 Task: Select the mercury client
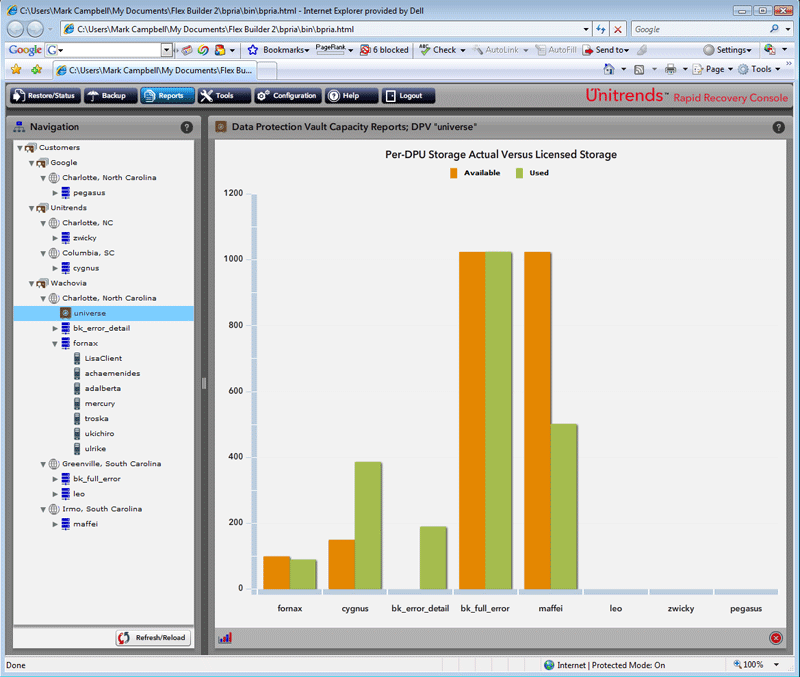tap(99, 404)
